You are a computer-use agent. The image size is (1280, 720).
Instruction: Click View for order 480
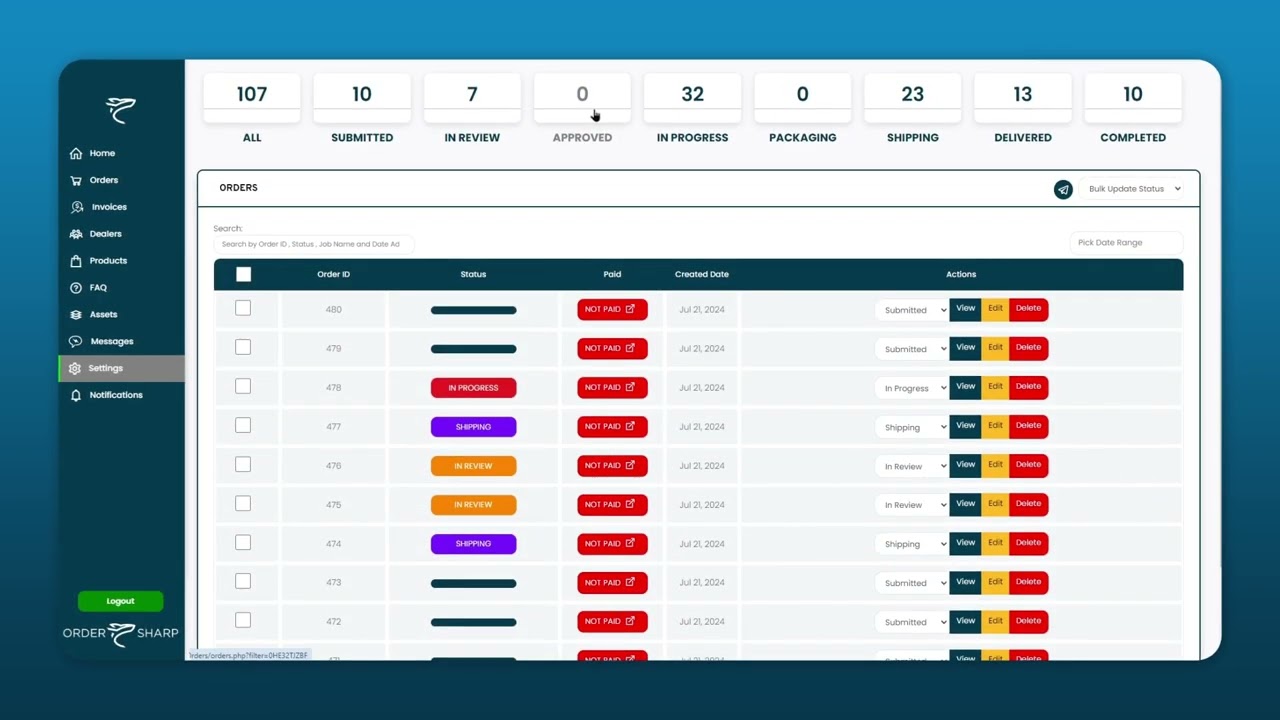click(x=965, y=309)
